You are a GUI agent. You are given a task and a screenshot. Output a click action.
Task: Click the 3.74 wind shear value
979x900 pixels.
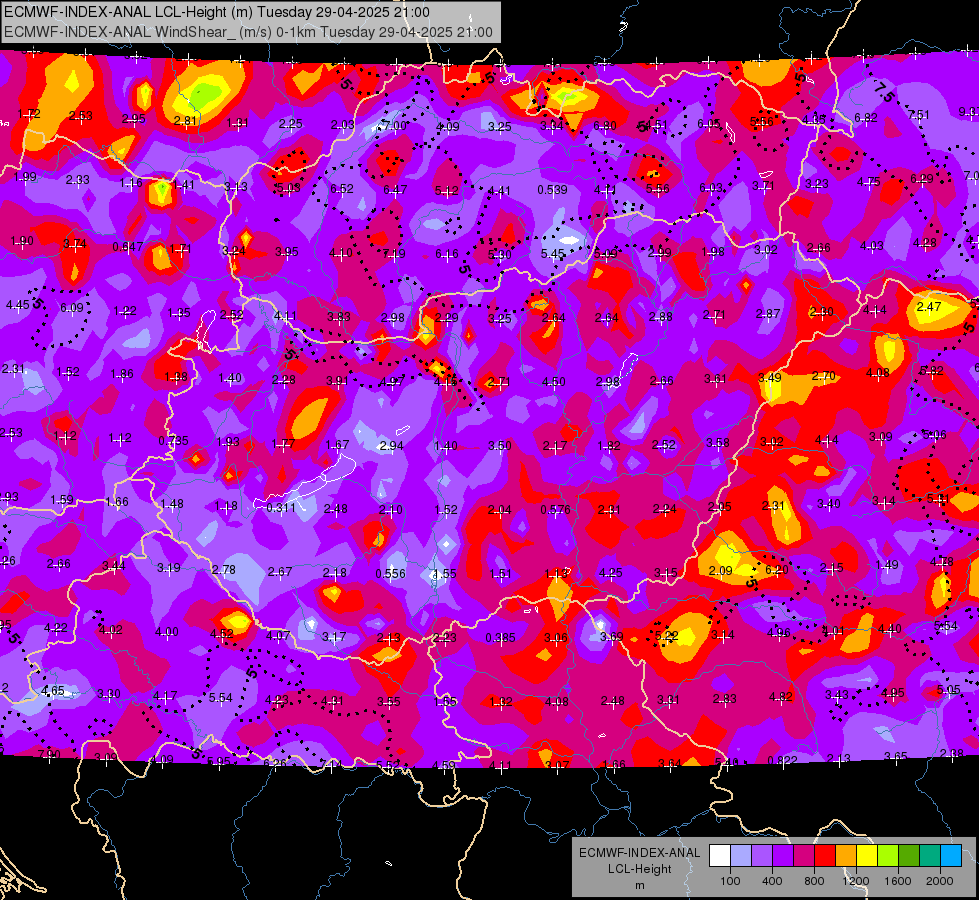[74, 244]
